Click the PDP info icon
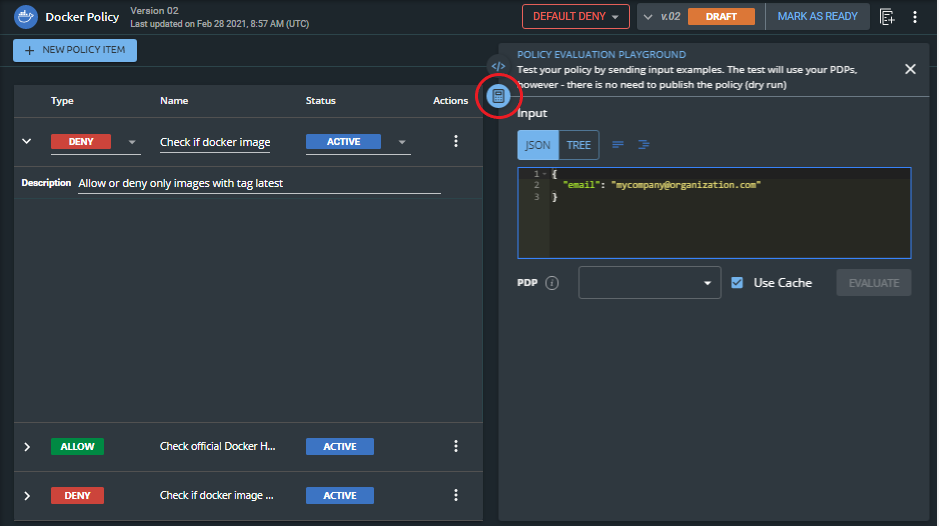This screenshot has height=526, width=939. click(552, 283)
